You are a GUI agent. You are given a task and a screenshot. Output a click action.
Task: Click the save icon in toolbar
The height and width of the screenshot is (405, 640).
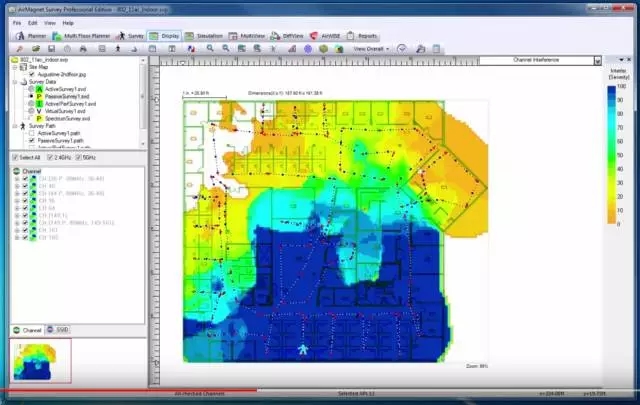pyautogui.click(x=52, y=48)
